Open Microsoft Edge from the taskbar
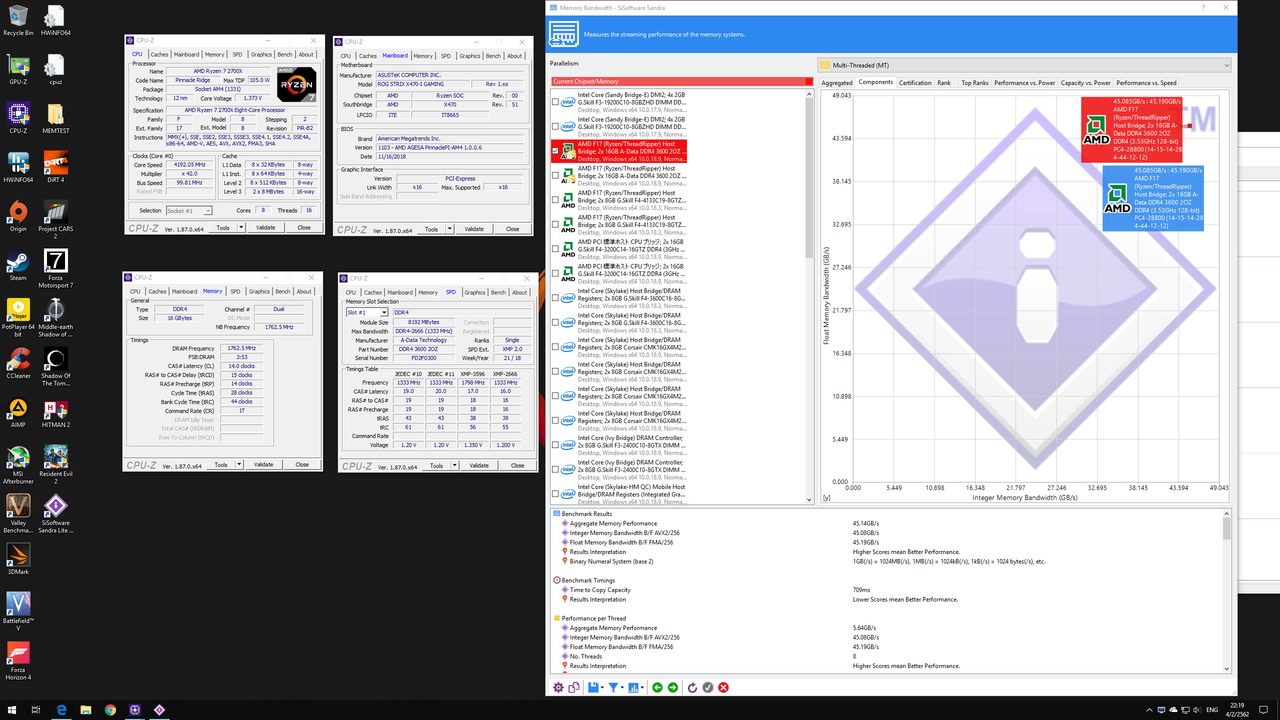 click(x=61, y=710)
